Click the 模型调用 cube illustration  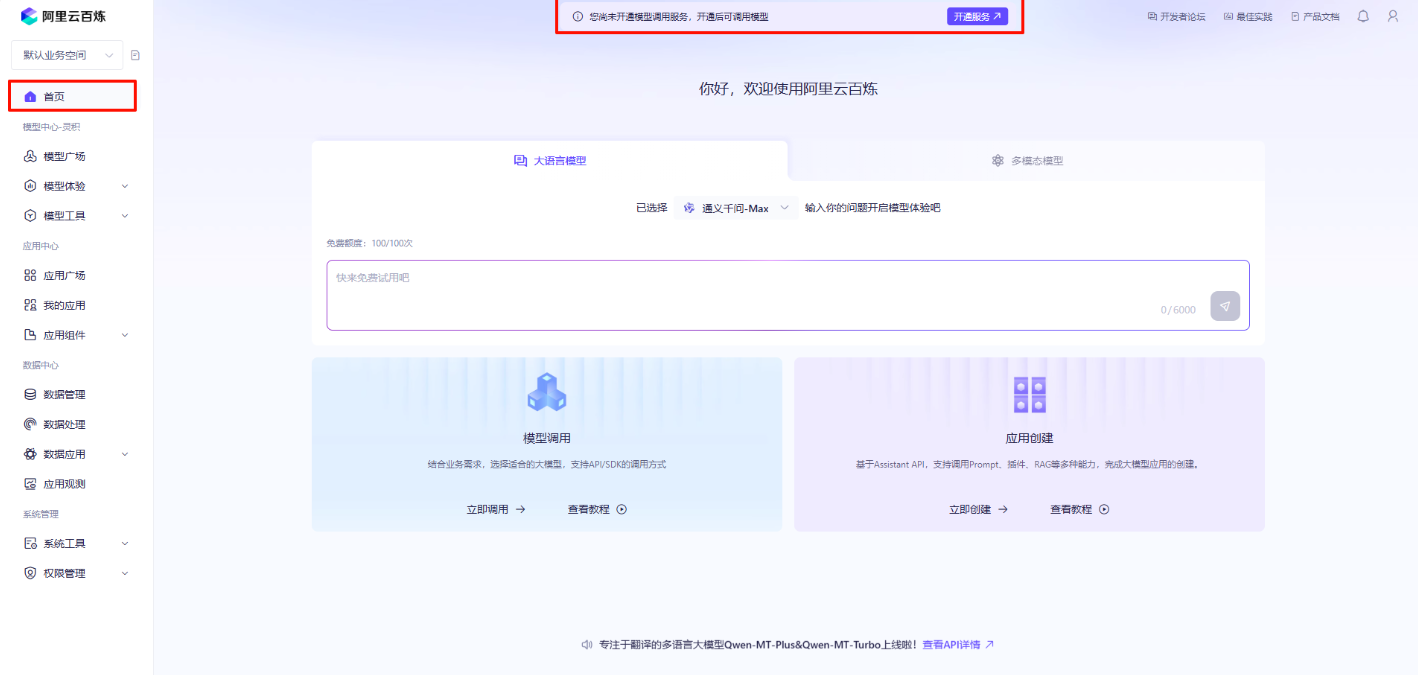[x=547, y=392]
